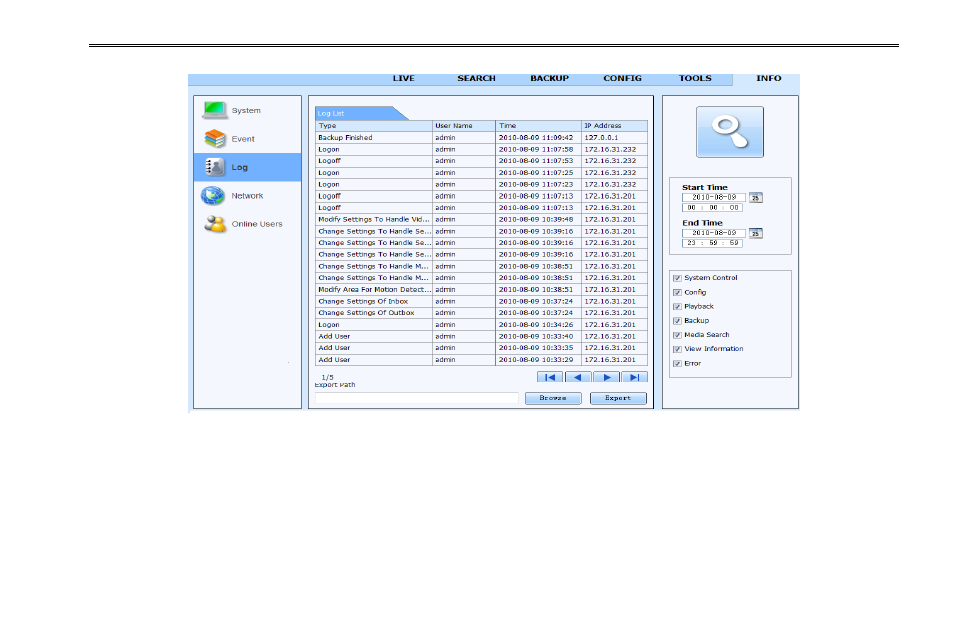Viewport: 955px width, 636px height.
Task: Click the 127.0.0.1 IP address cell
Action: tap(615, 138)
